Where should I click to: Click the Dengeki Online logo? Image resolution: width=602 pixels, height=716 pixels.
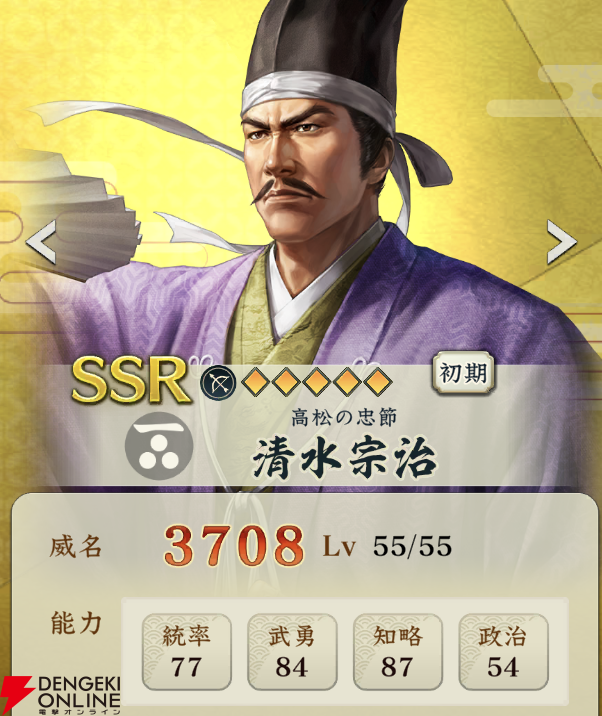[x=61, y=695]
